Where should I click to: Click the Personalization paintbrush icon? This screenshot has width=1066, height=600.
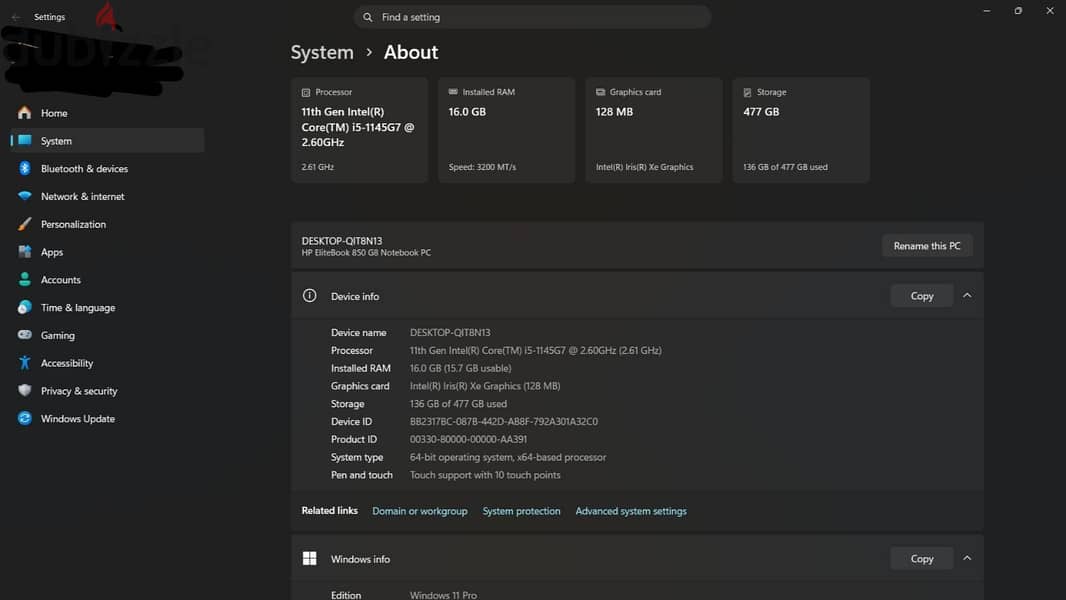(24, 224)
